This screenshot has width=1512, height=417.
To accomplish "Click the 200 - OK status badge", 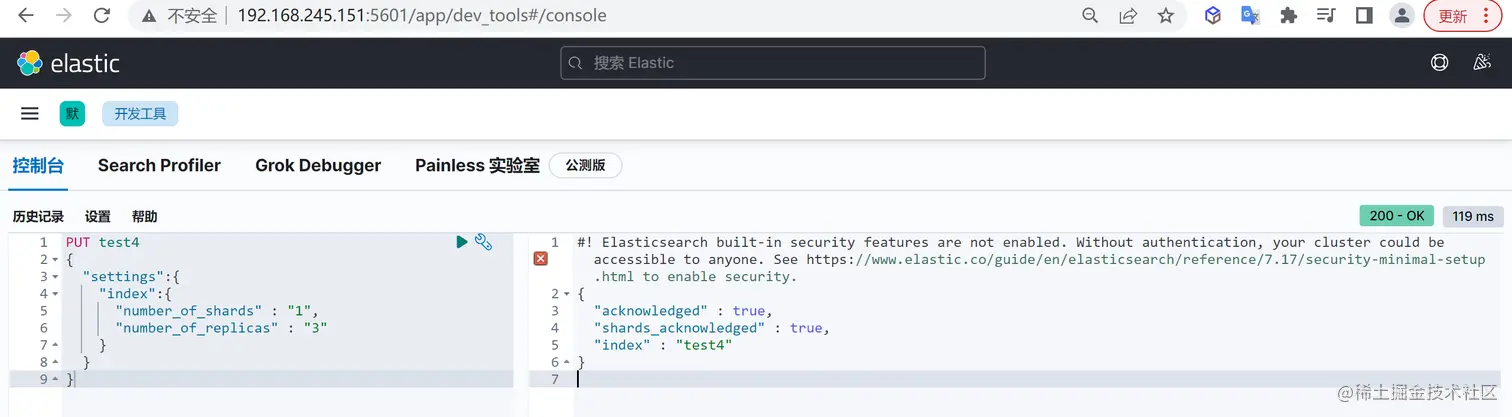I will tap(1397, 216).
